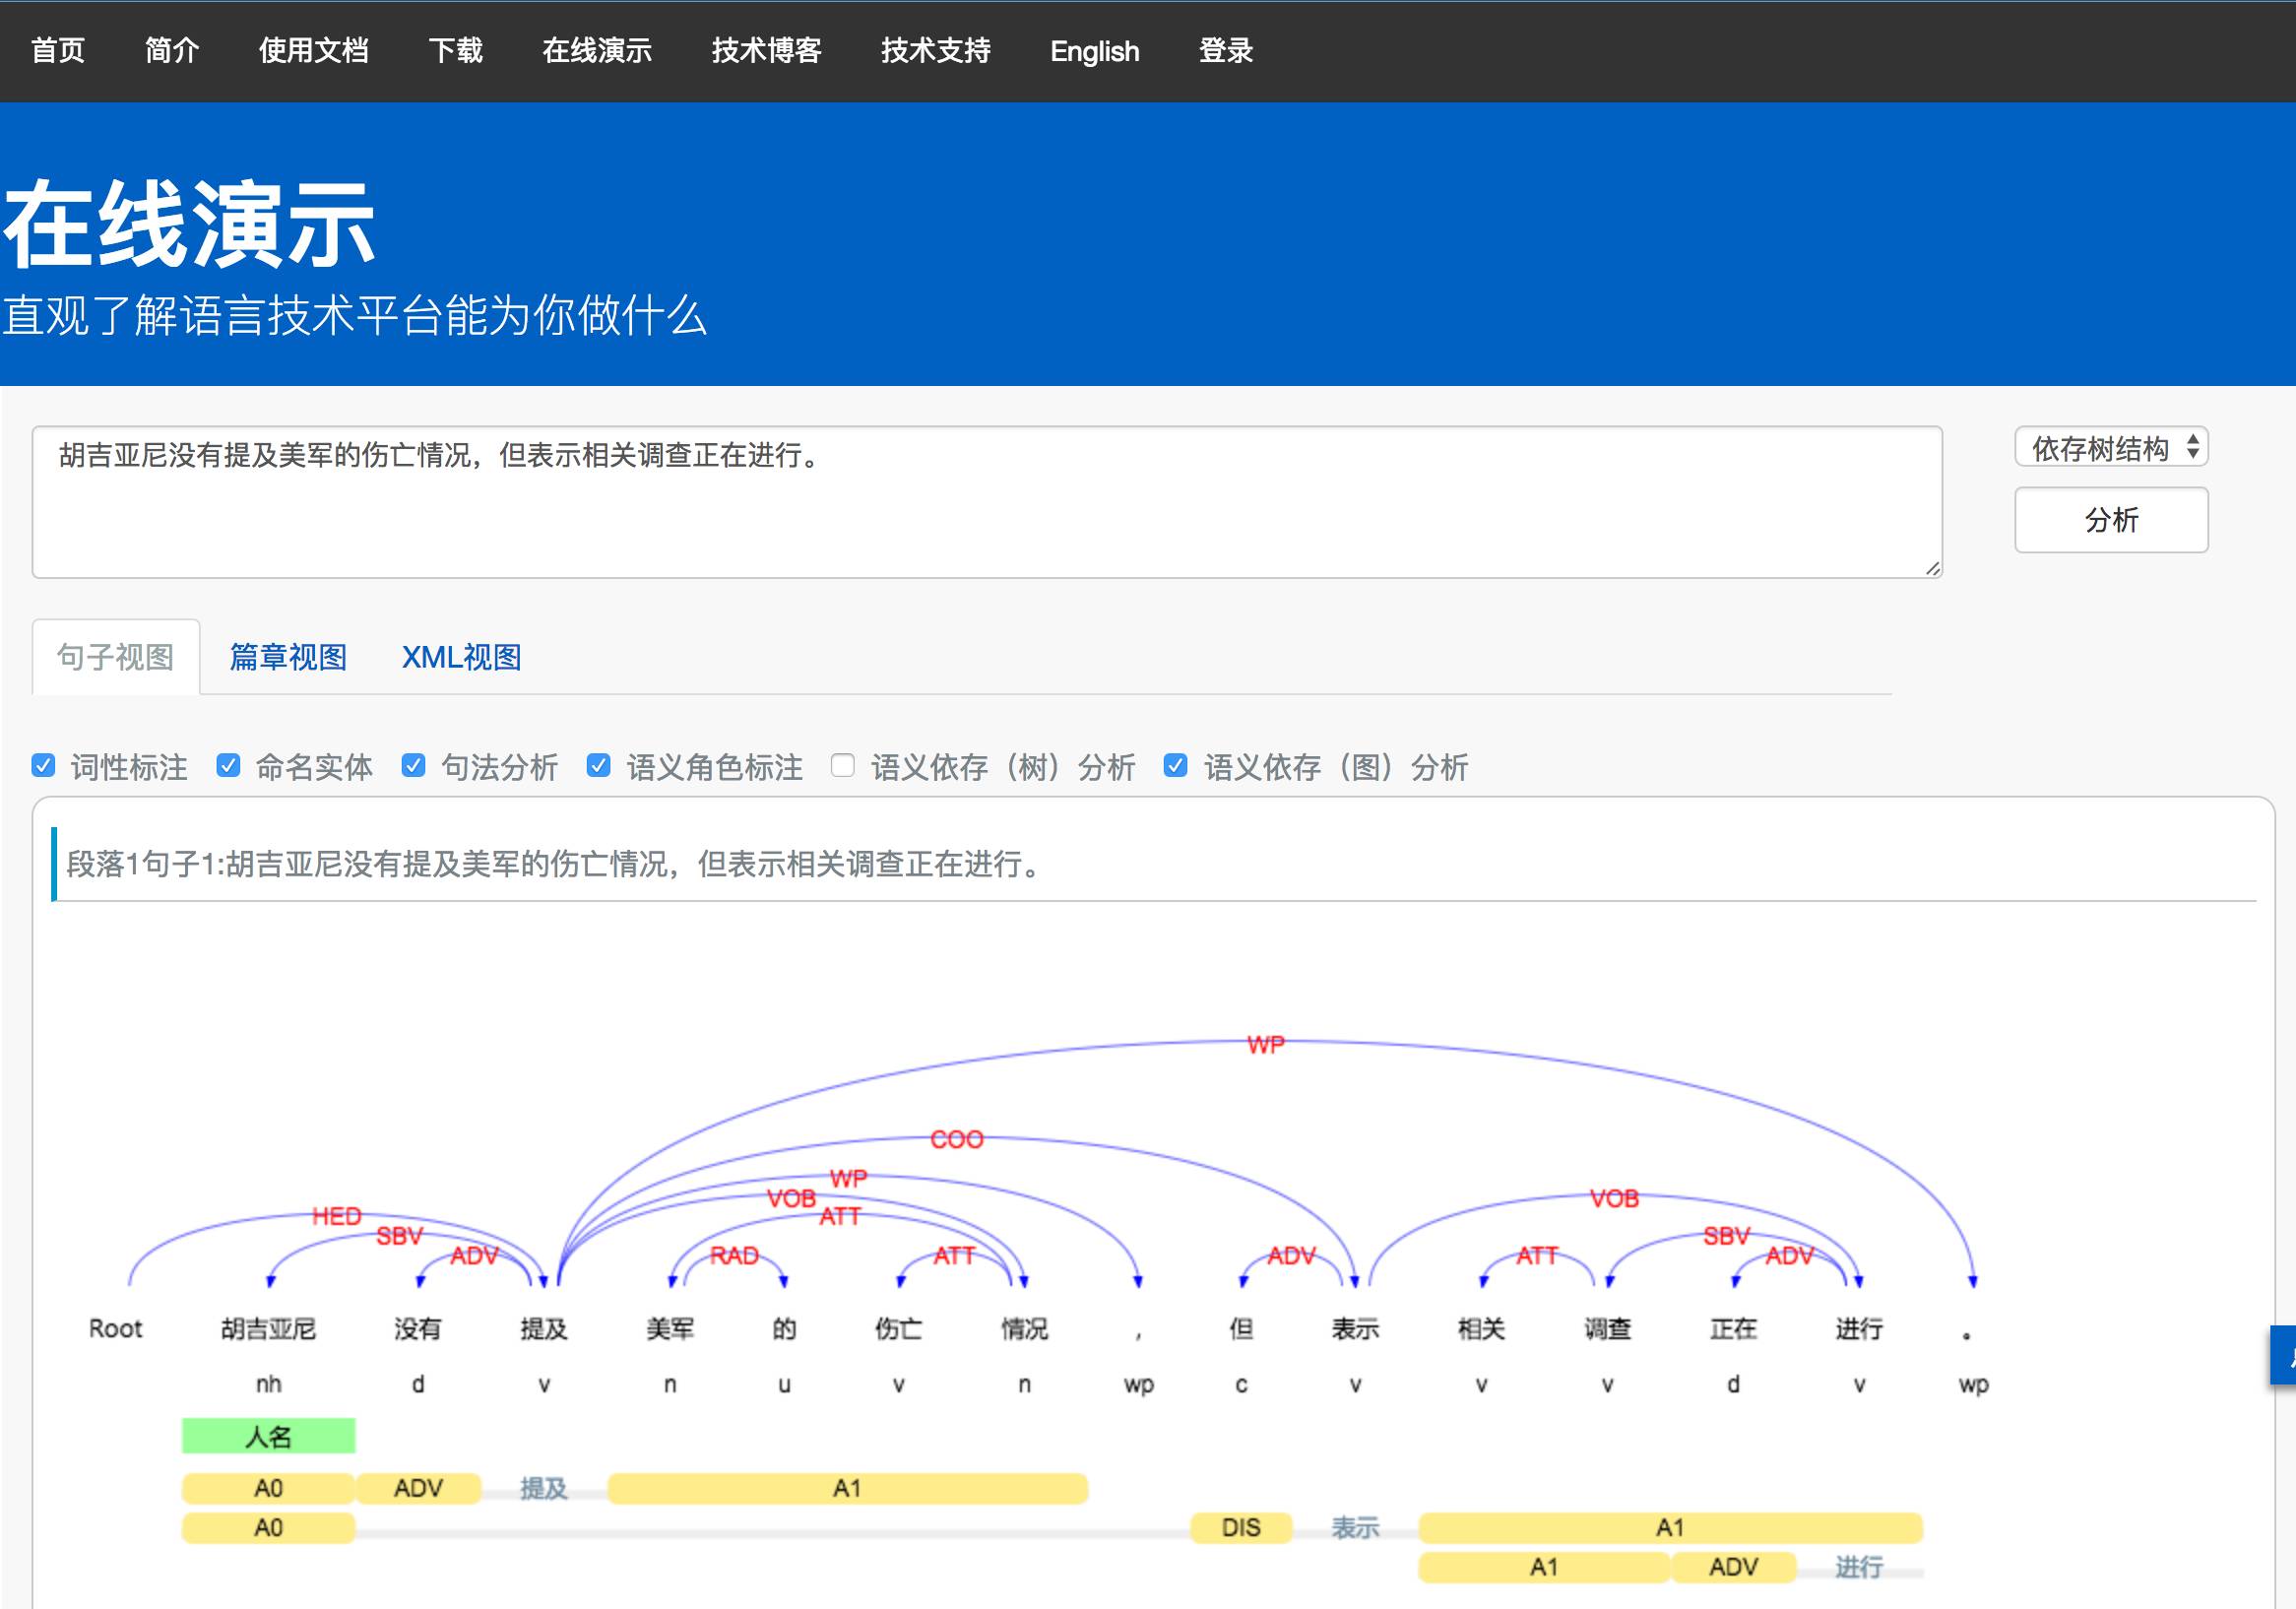Image resolution: width=2296 pixels, height=1609 pixels.
Task: Uncheck 语义依存（图）分析 checkbox
Action: click(1175, 766)
